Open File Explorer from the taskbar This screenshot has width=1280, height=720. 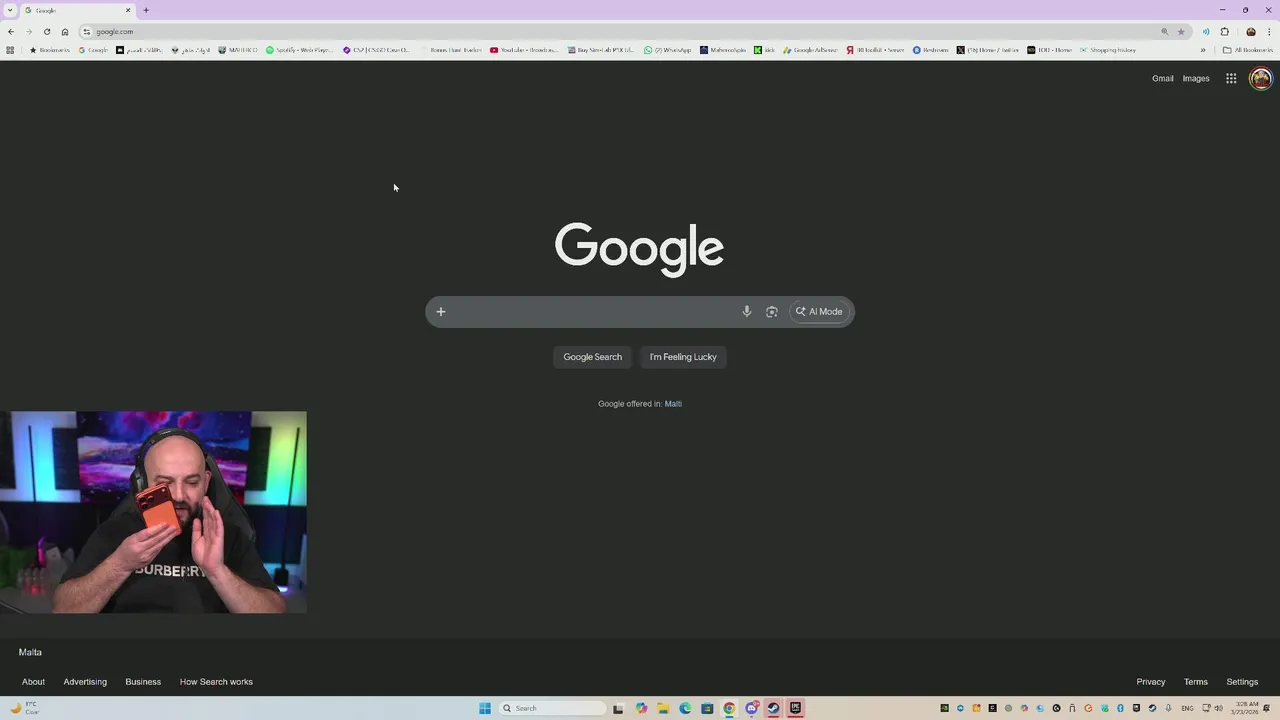point(663,708)
